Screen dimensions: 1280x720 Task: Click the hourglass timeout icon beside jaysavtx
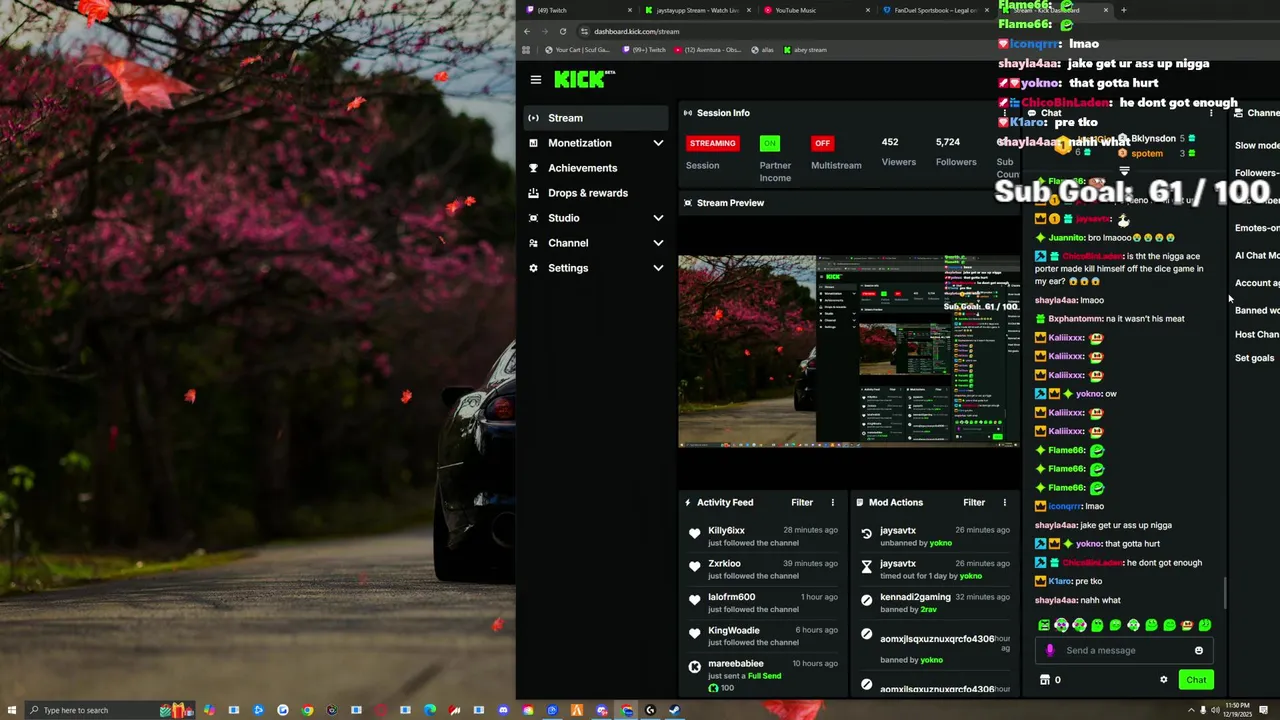867,567
